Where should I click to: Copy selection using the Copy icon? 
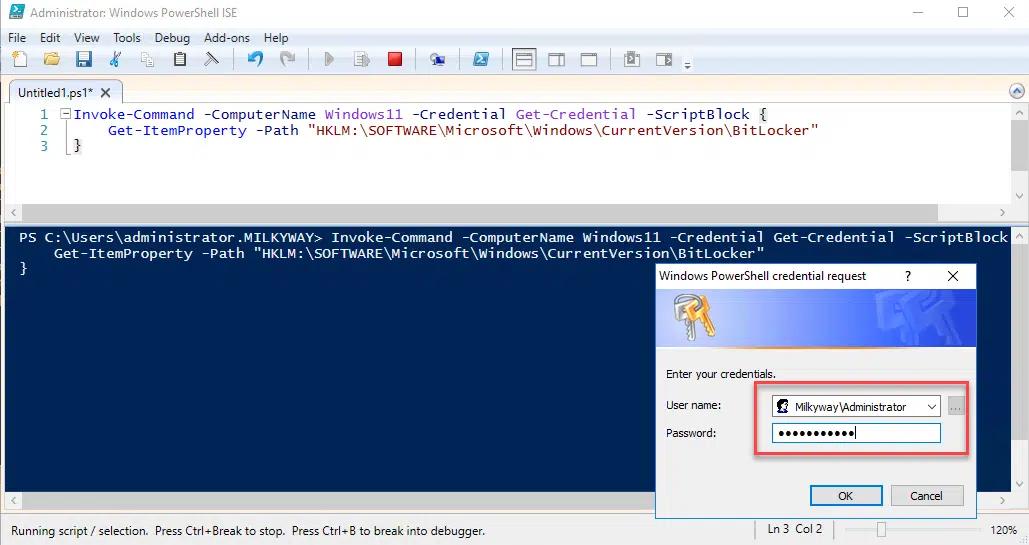[x=147, y=59]
